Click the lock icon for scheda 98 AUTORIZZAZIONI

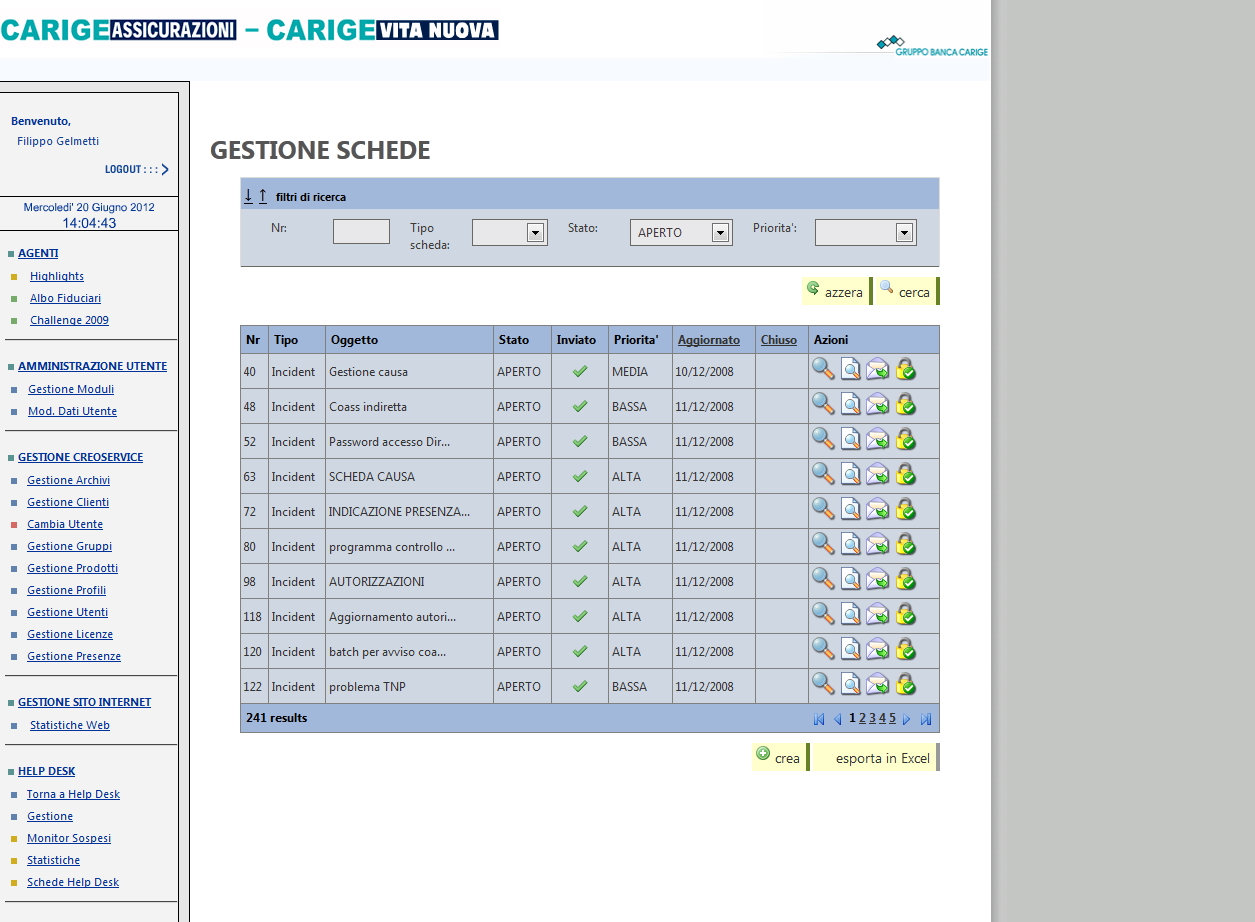906,579
